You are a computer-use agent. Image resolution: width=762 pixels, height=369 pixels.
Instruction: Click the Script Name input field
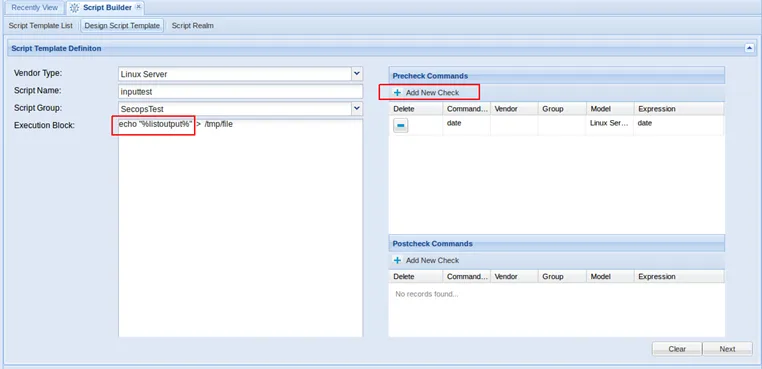click(241, 91)
